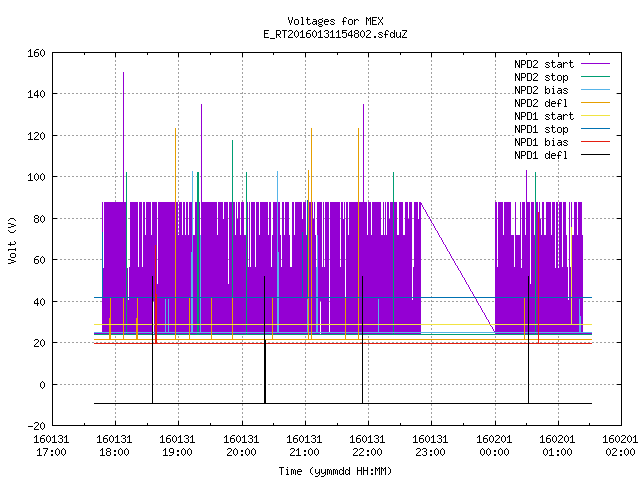Click the purple NPD2 start legend line
This screenshot has height=480, width=640.
click(x=595, y=64)
